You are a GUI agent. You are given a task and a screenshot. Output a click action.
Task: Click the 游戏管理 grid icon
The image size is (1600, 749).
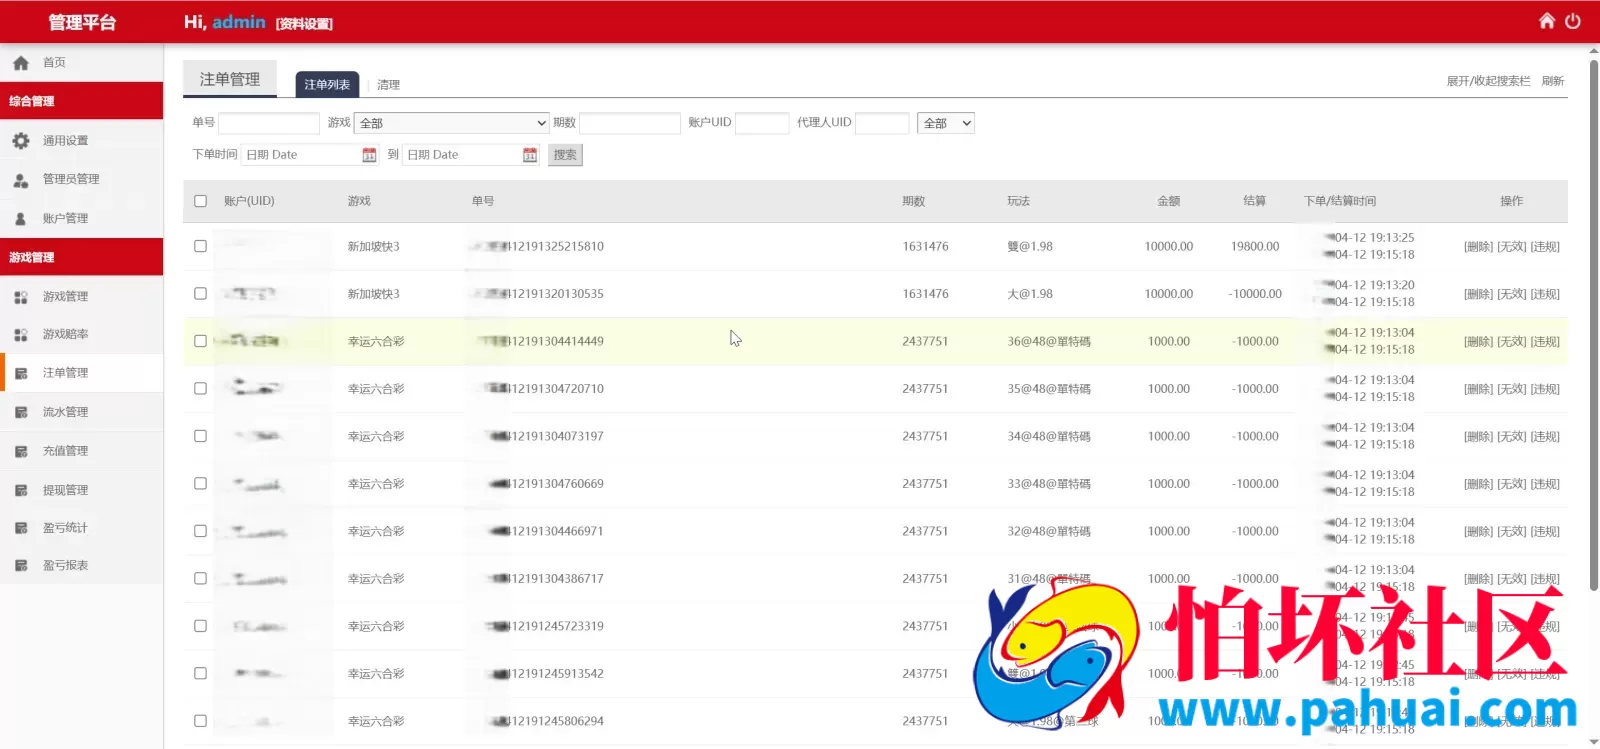[x=21, y=297]
